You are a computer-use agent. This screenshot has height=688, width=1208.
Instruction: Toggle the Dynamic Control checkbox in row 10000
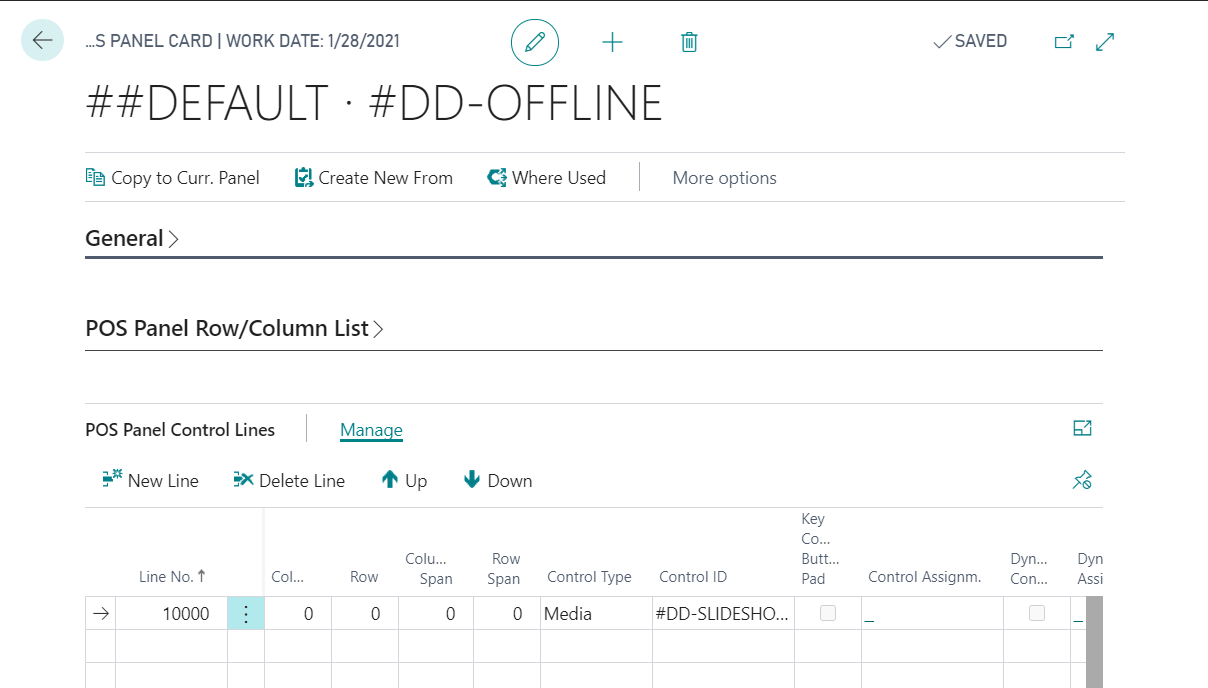pos(1037,613)
